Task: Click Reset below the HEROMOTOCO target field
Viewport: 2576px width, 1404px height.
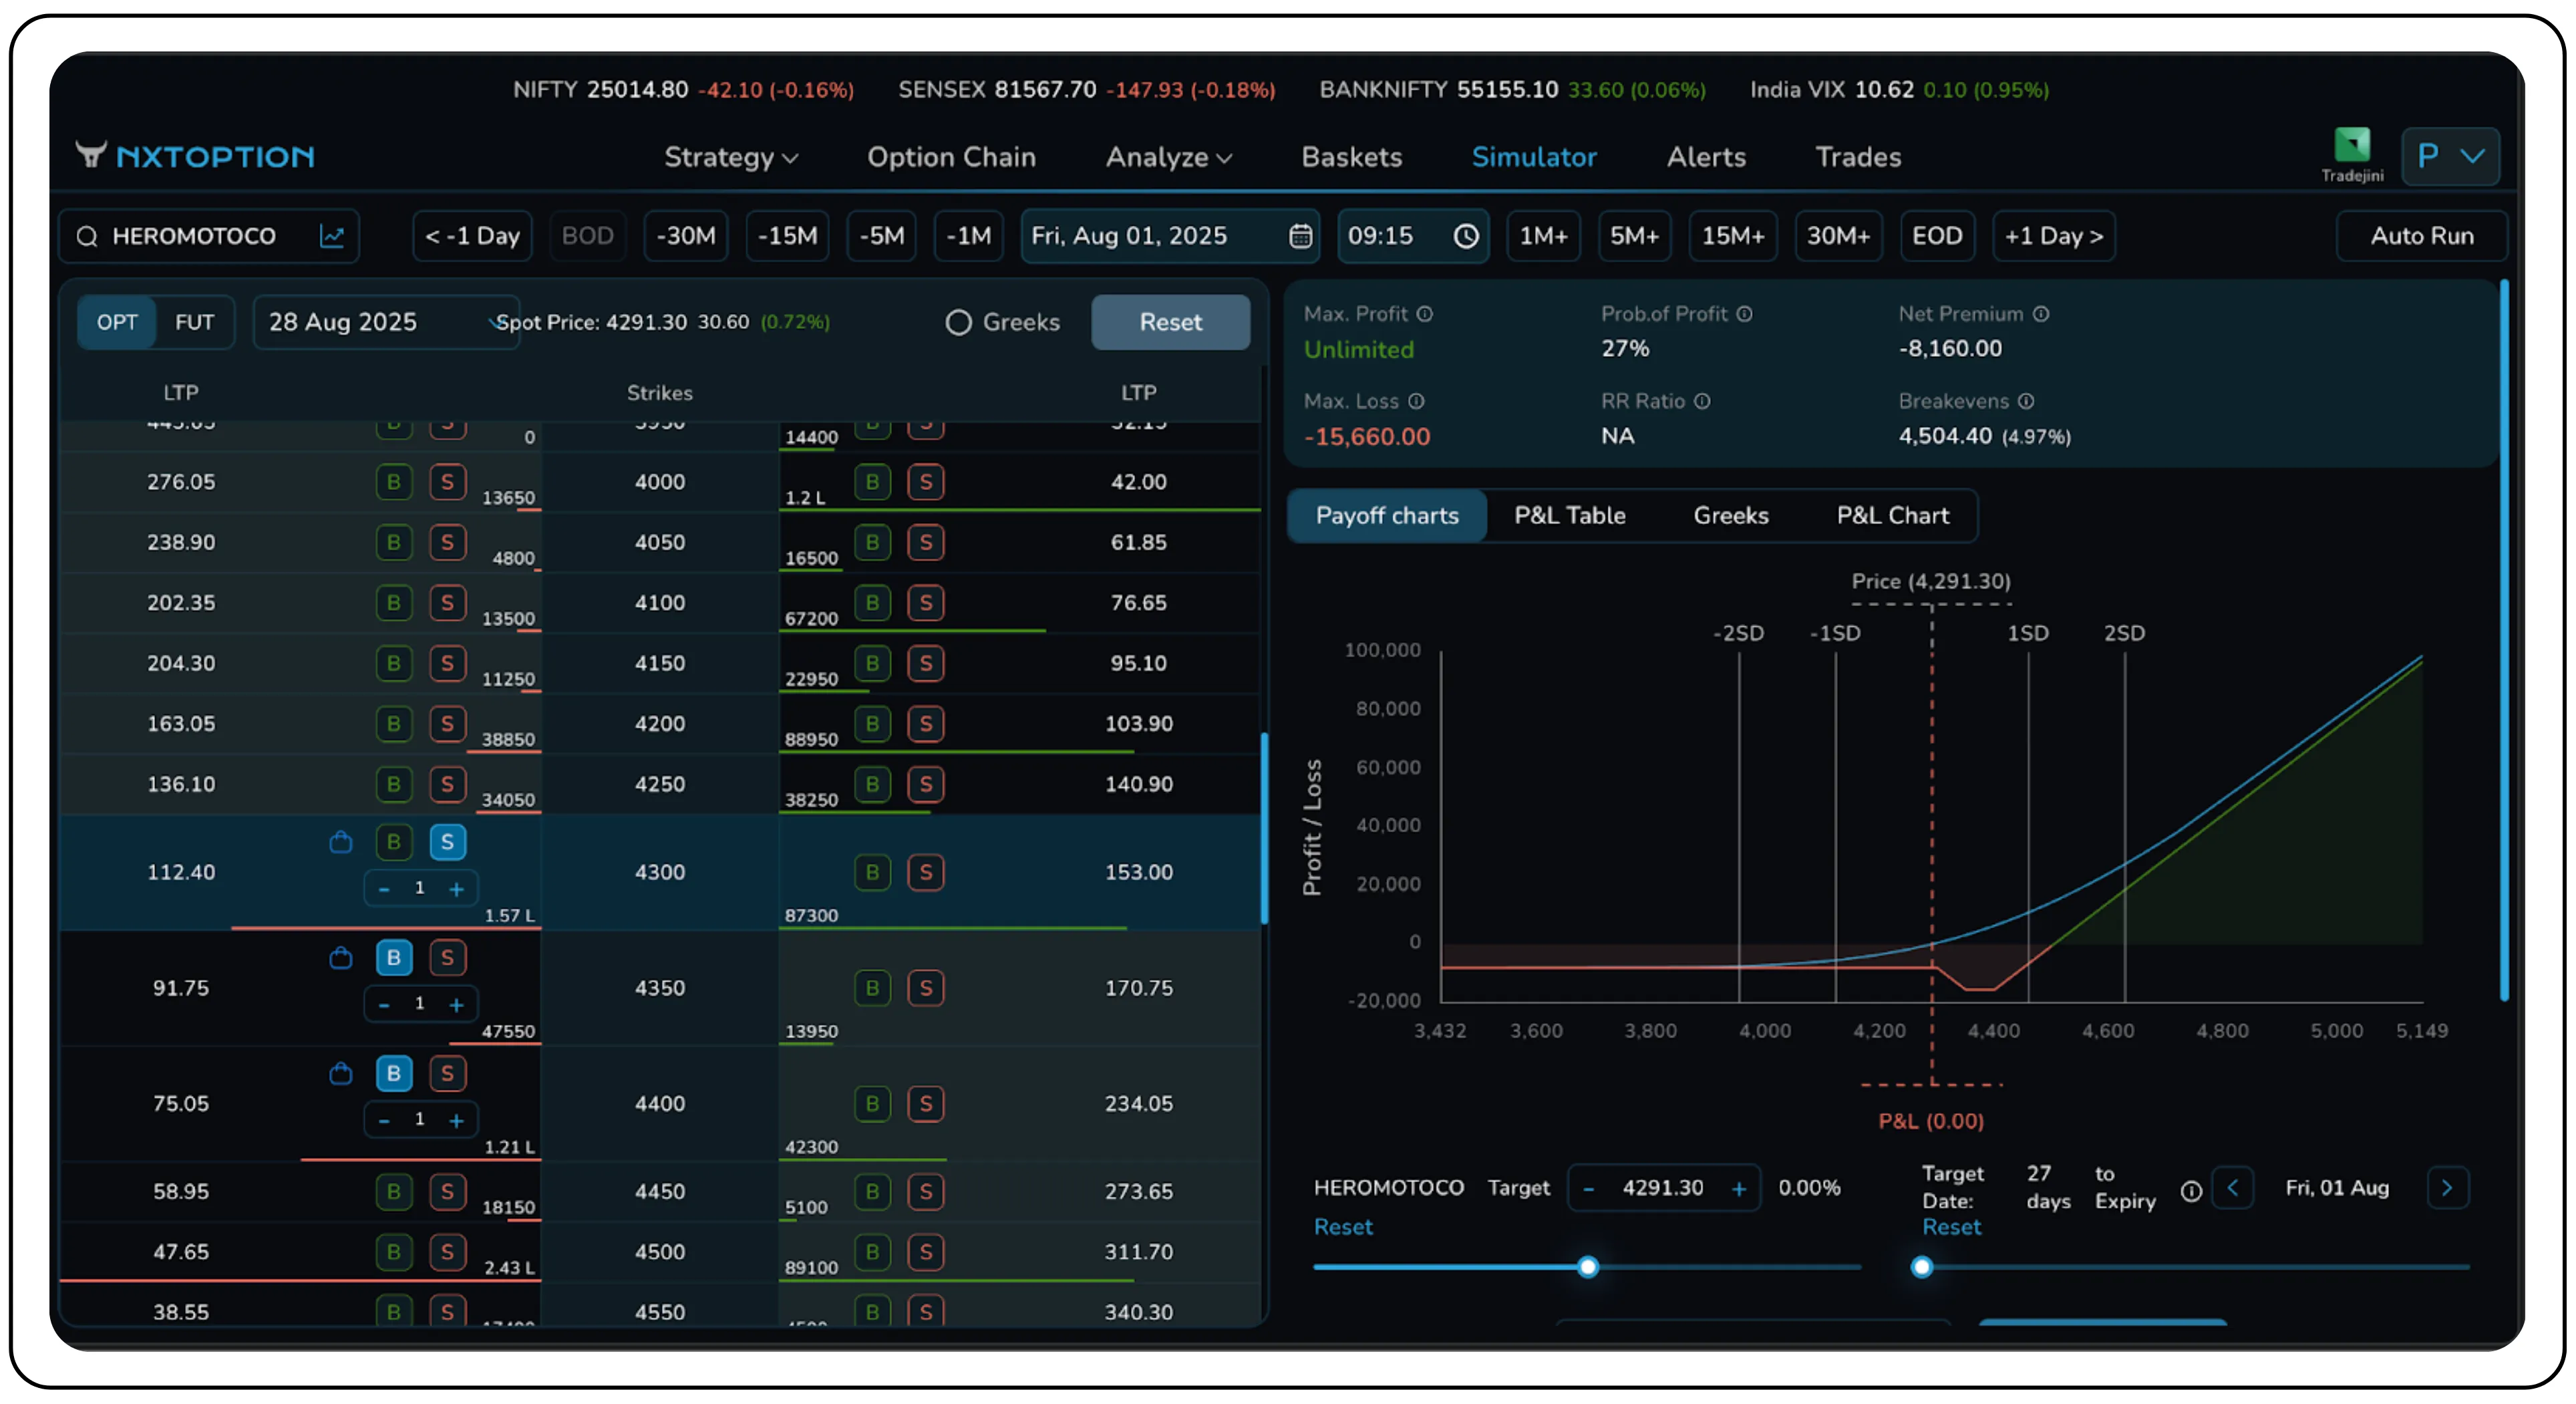Action: 1343,1226
